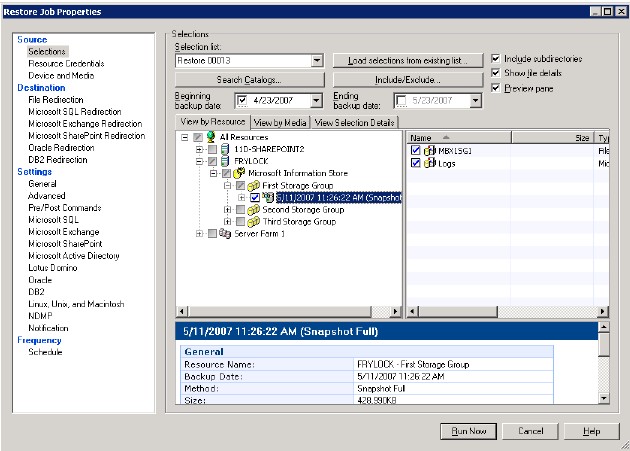Viewport: 630px width, 451px height.
Task: Toggle Preview pane checkbox
Action: pyautogui.click(x=496, y=88)
